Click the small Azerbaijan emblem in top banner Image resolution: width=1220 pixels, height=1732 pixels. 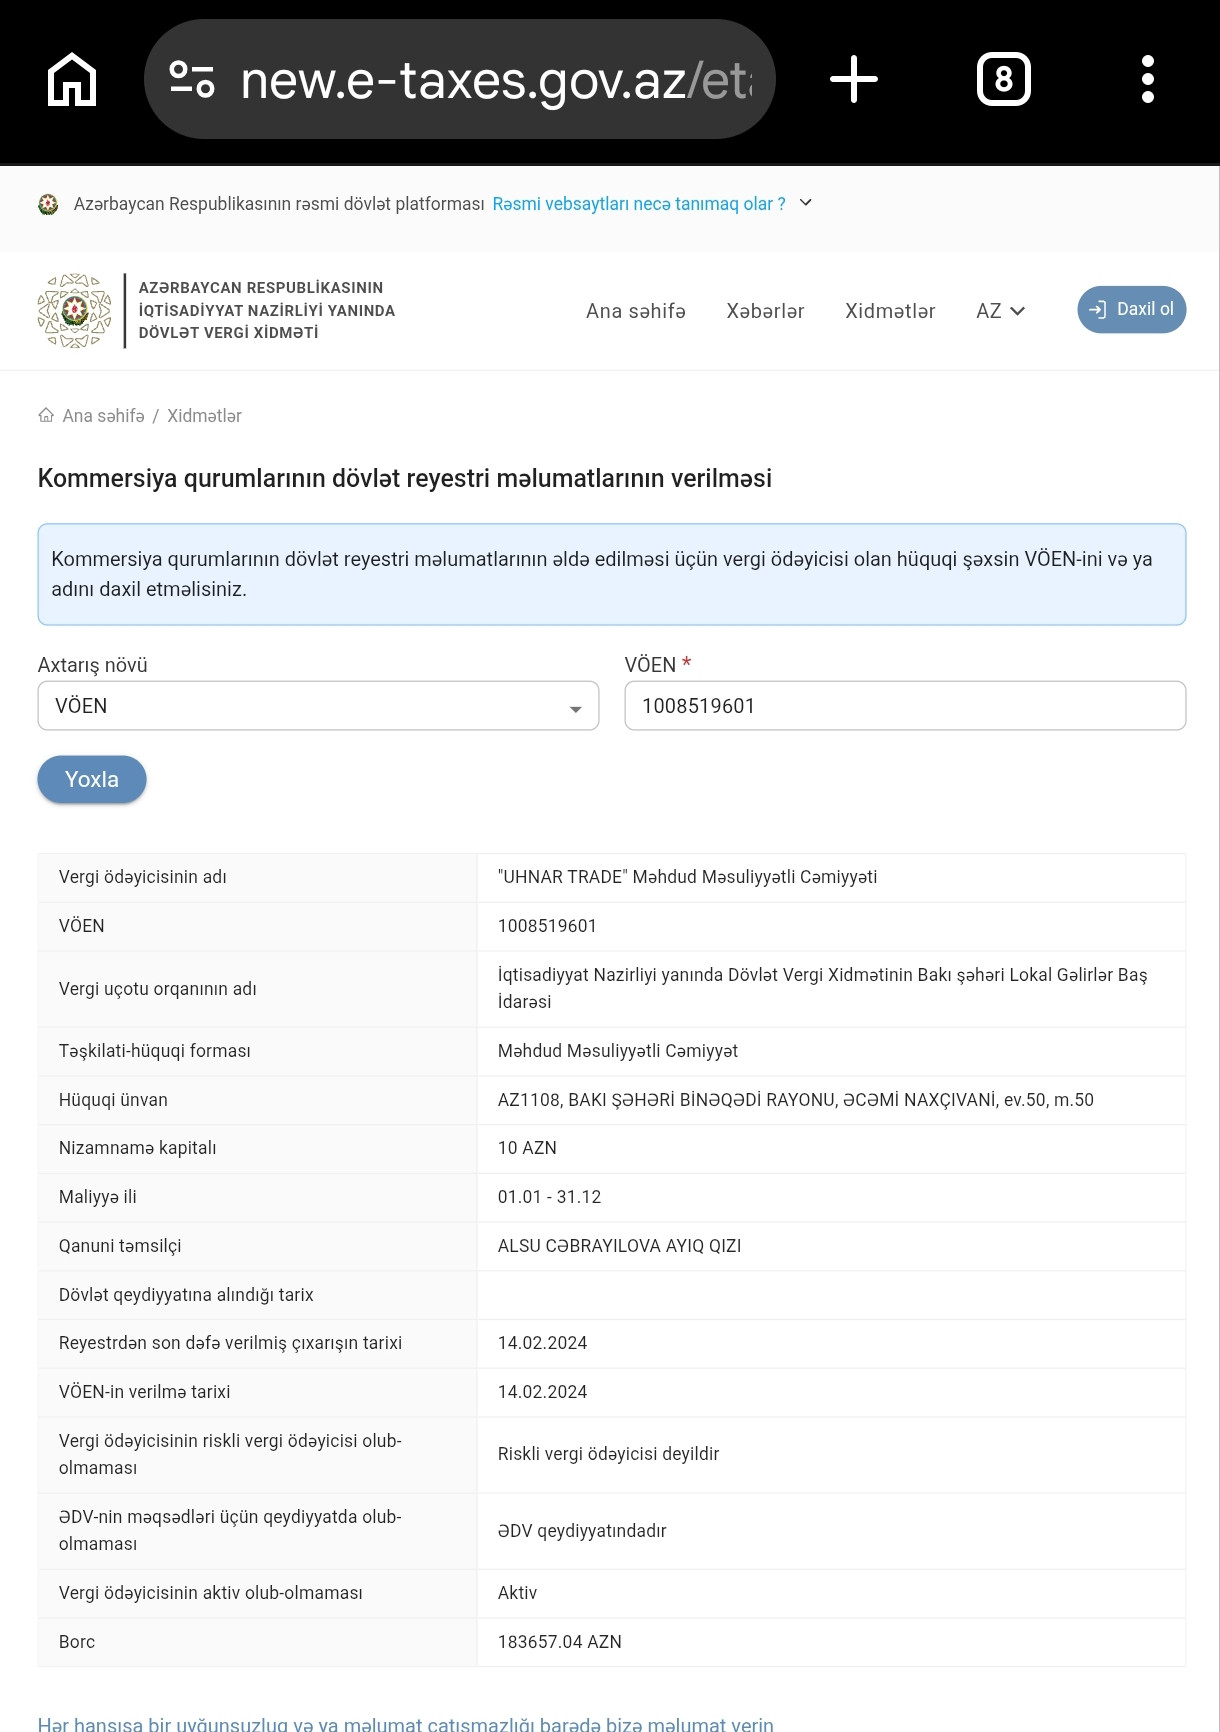coord(48,204)
